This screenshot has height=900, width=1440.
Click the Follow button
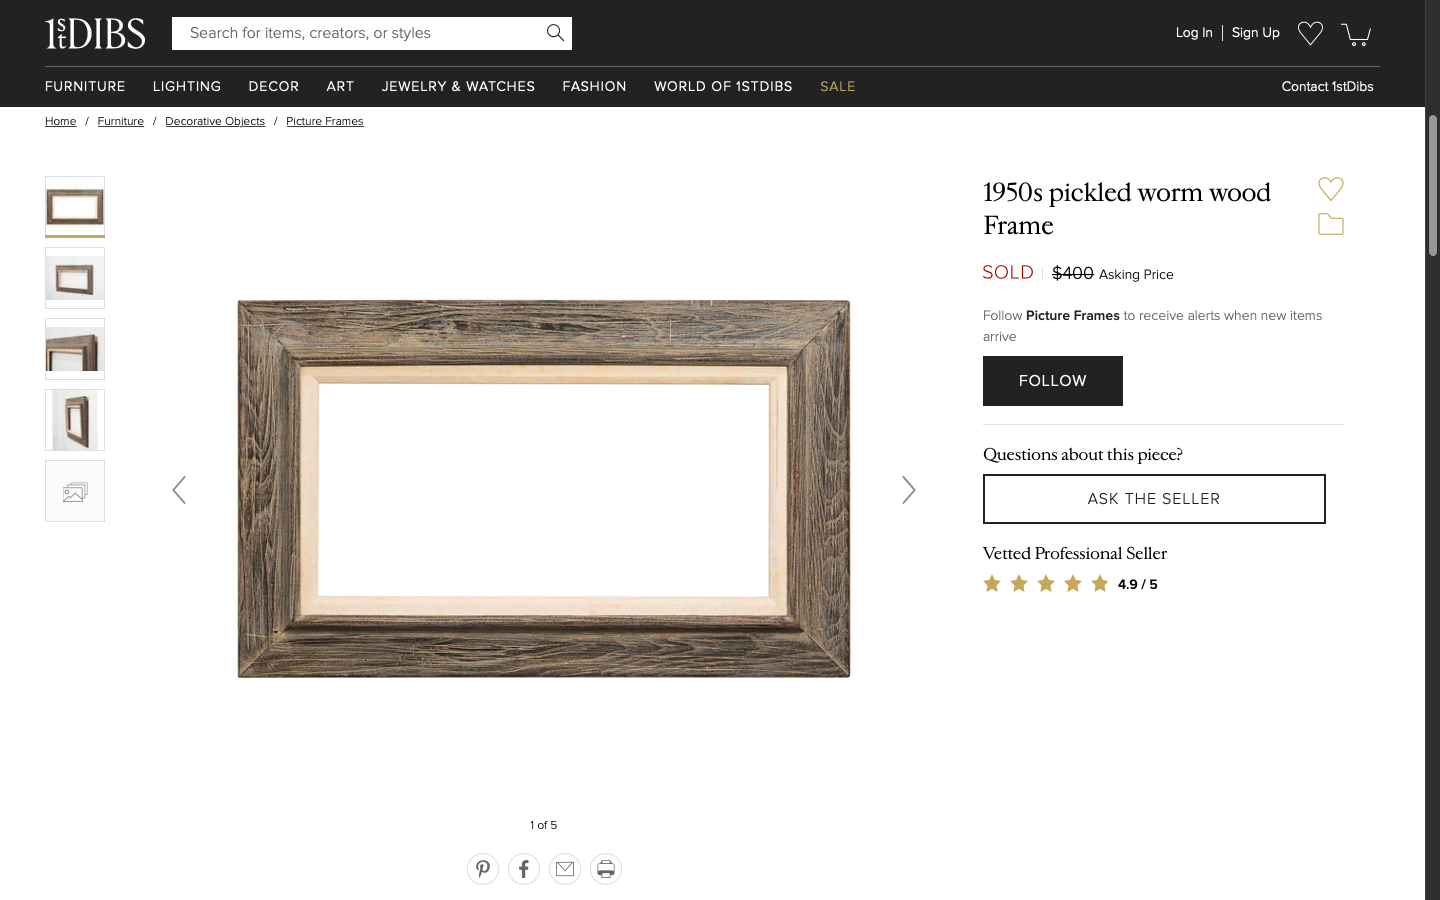click(x=1052, y=381)
